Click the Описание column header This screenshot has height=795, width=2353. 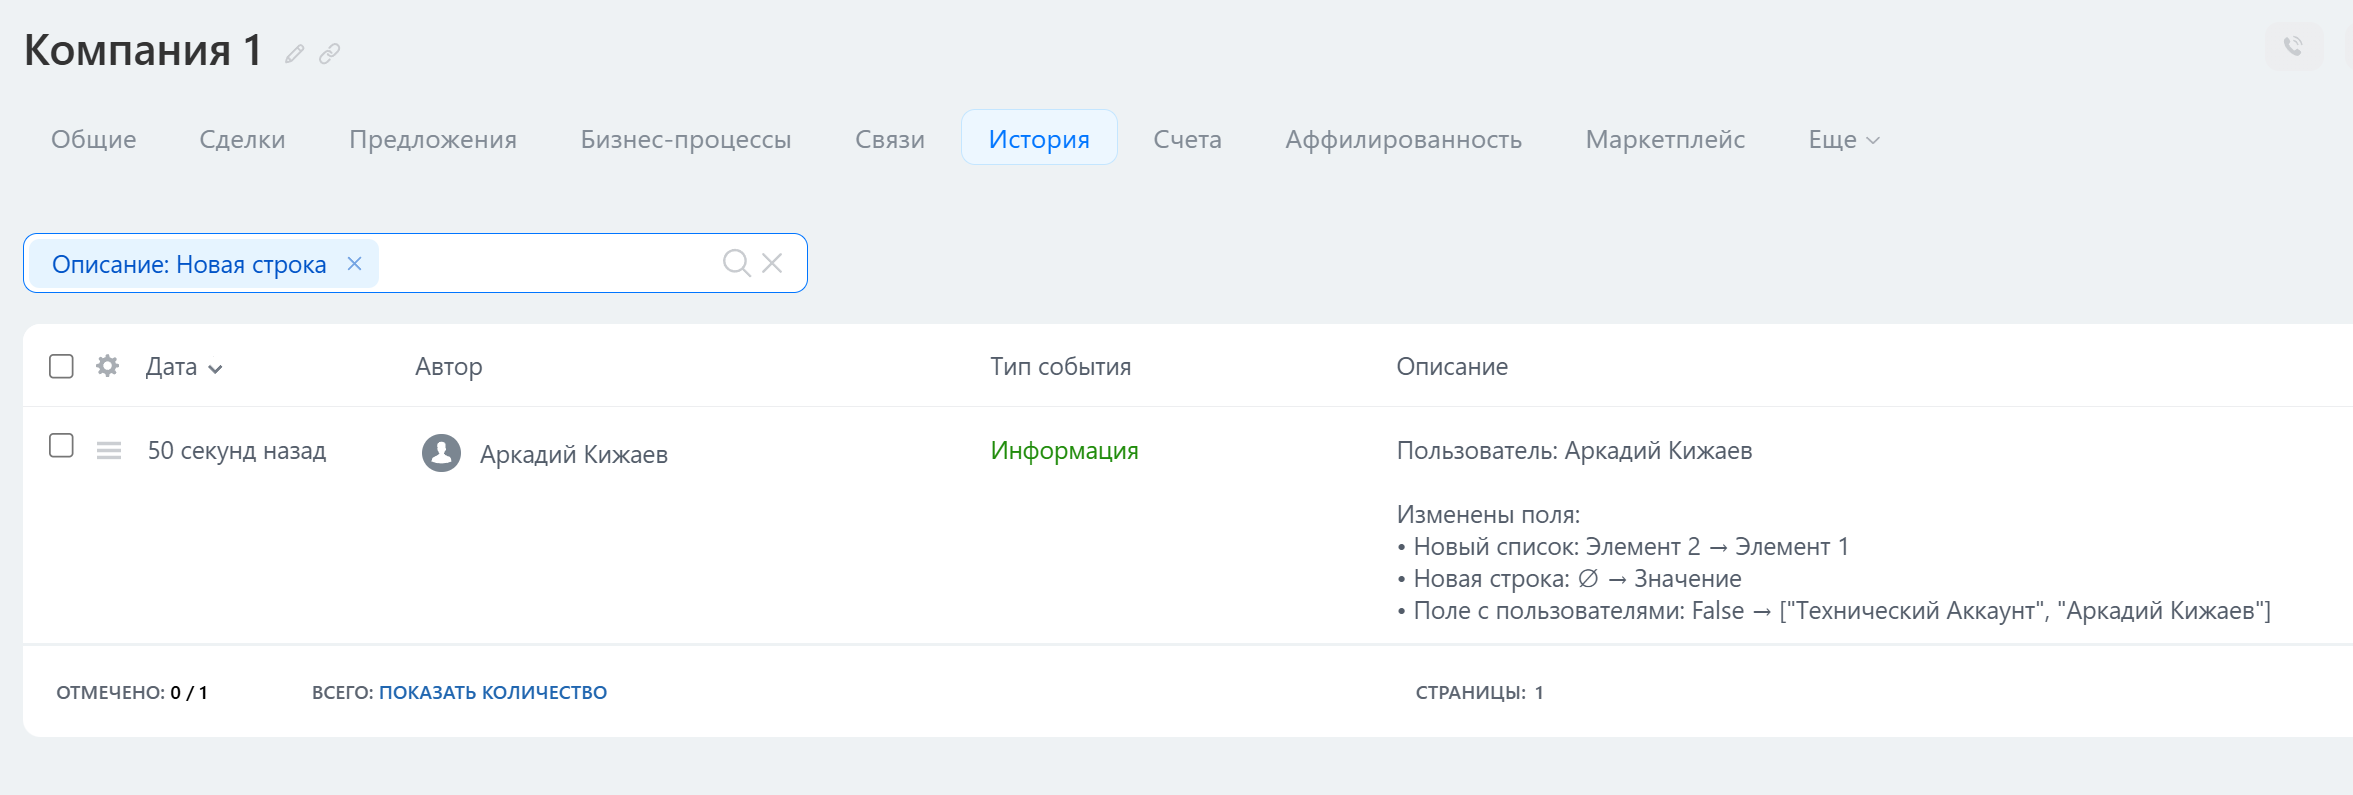pos(1451,367)
